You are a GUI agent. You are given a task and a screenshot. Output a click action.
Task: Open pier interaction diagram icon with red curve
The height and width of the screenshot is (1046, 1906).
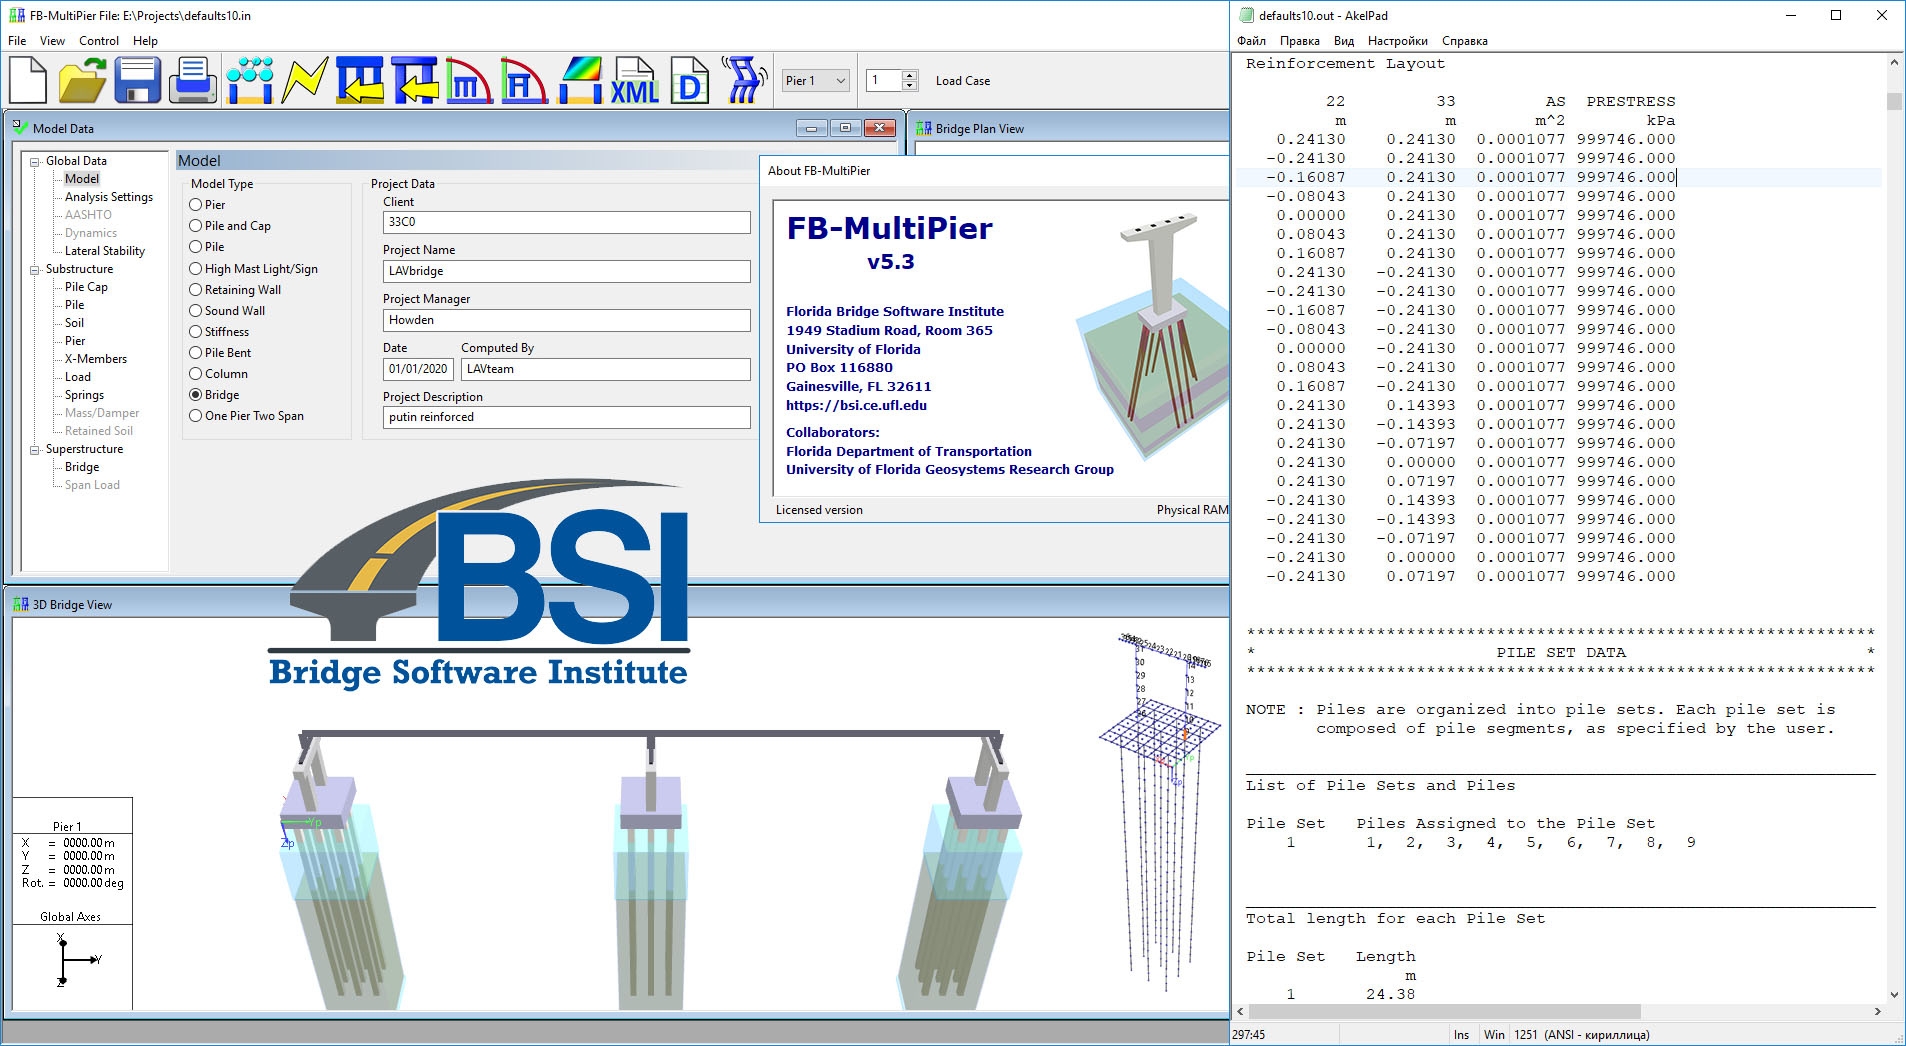coord(524,80)
